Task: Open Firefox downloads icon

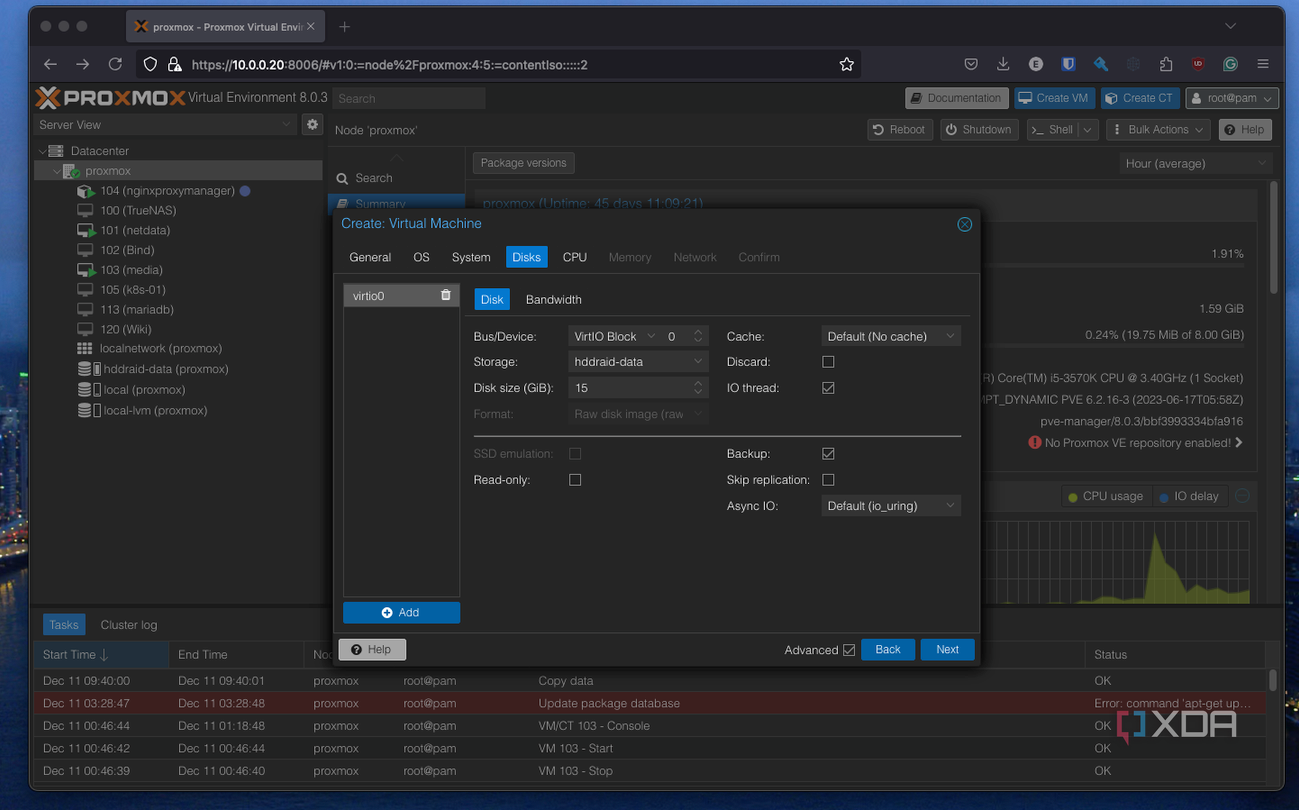Action: pyautogui.click(x=1003, y=64)
